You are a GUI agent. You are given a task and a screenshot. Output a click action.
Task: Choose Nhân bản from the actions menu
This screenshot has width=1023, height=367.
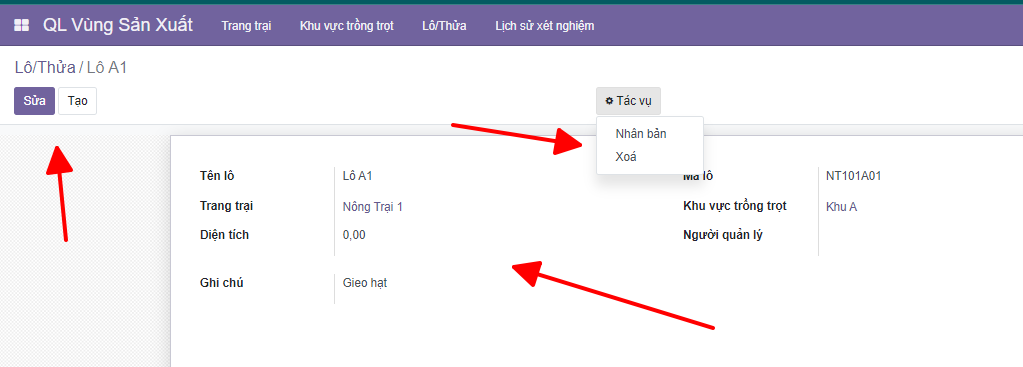[641, 134]
